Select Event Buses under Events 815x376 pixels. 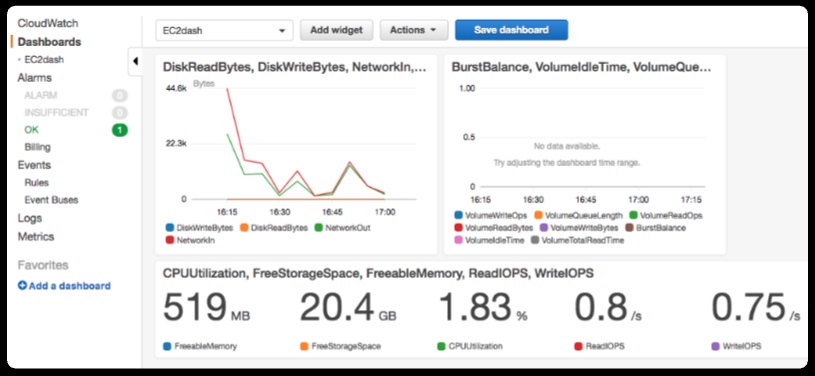[51, 200]
